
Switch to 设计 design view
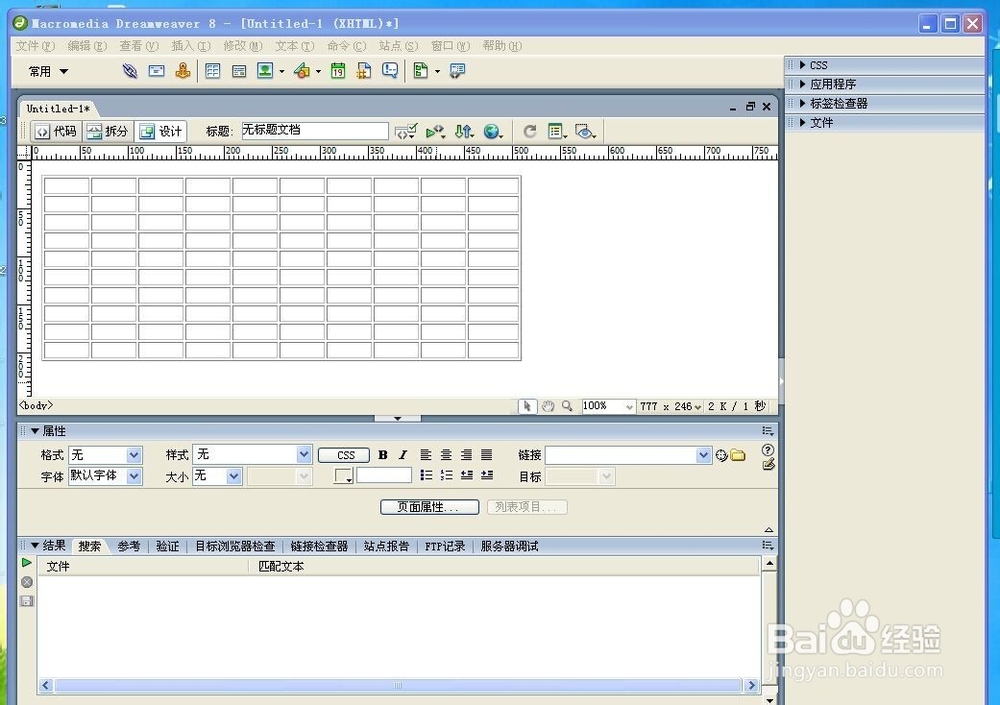[161, 131]
